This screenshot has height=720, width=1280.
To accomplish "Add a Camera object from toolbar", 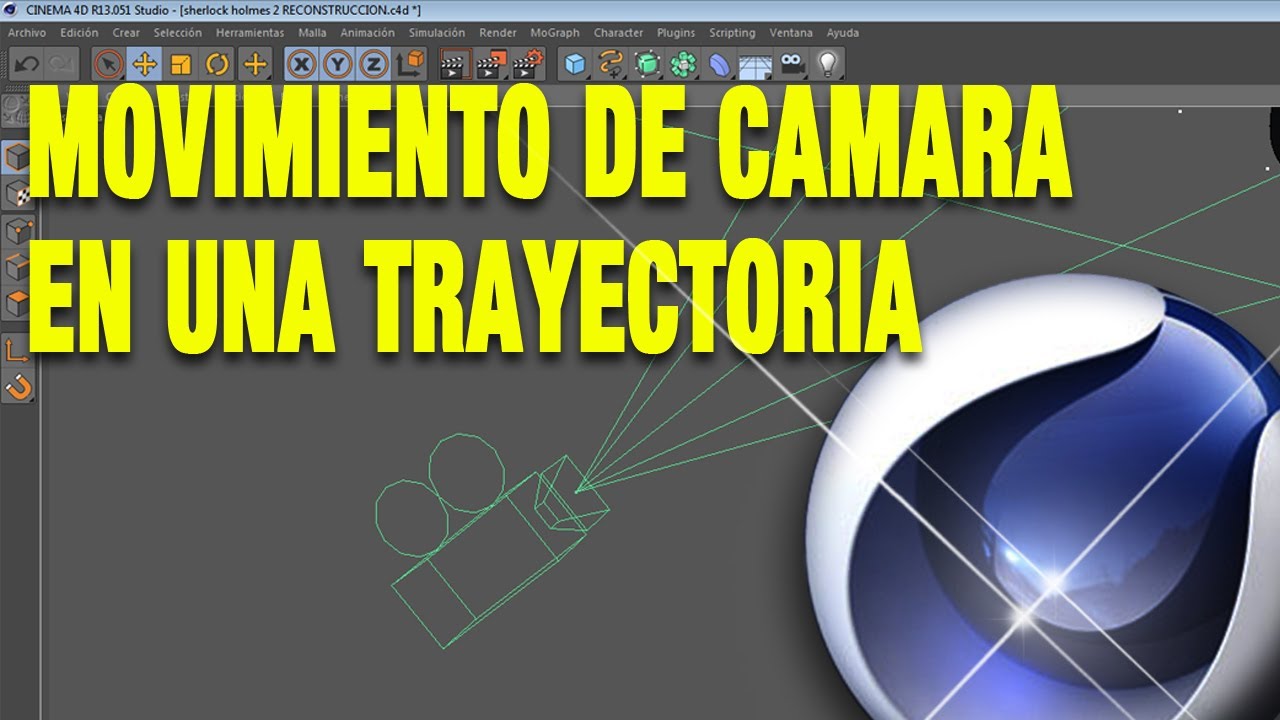I will click(791, 65).
